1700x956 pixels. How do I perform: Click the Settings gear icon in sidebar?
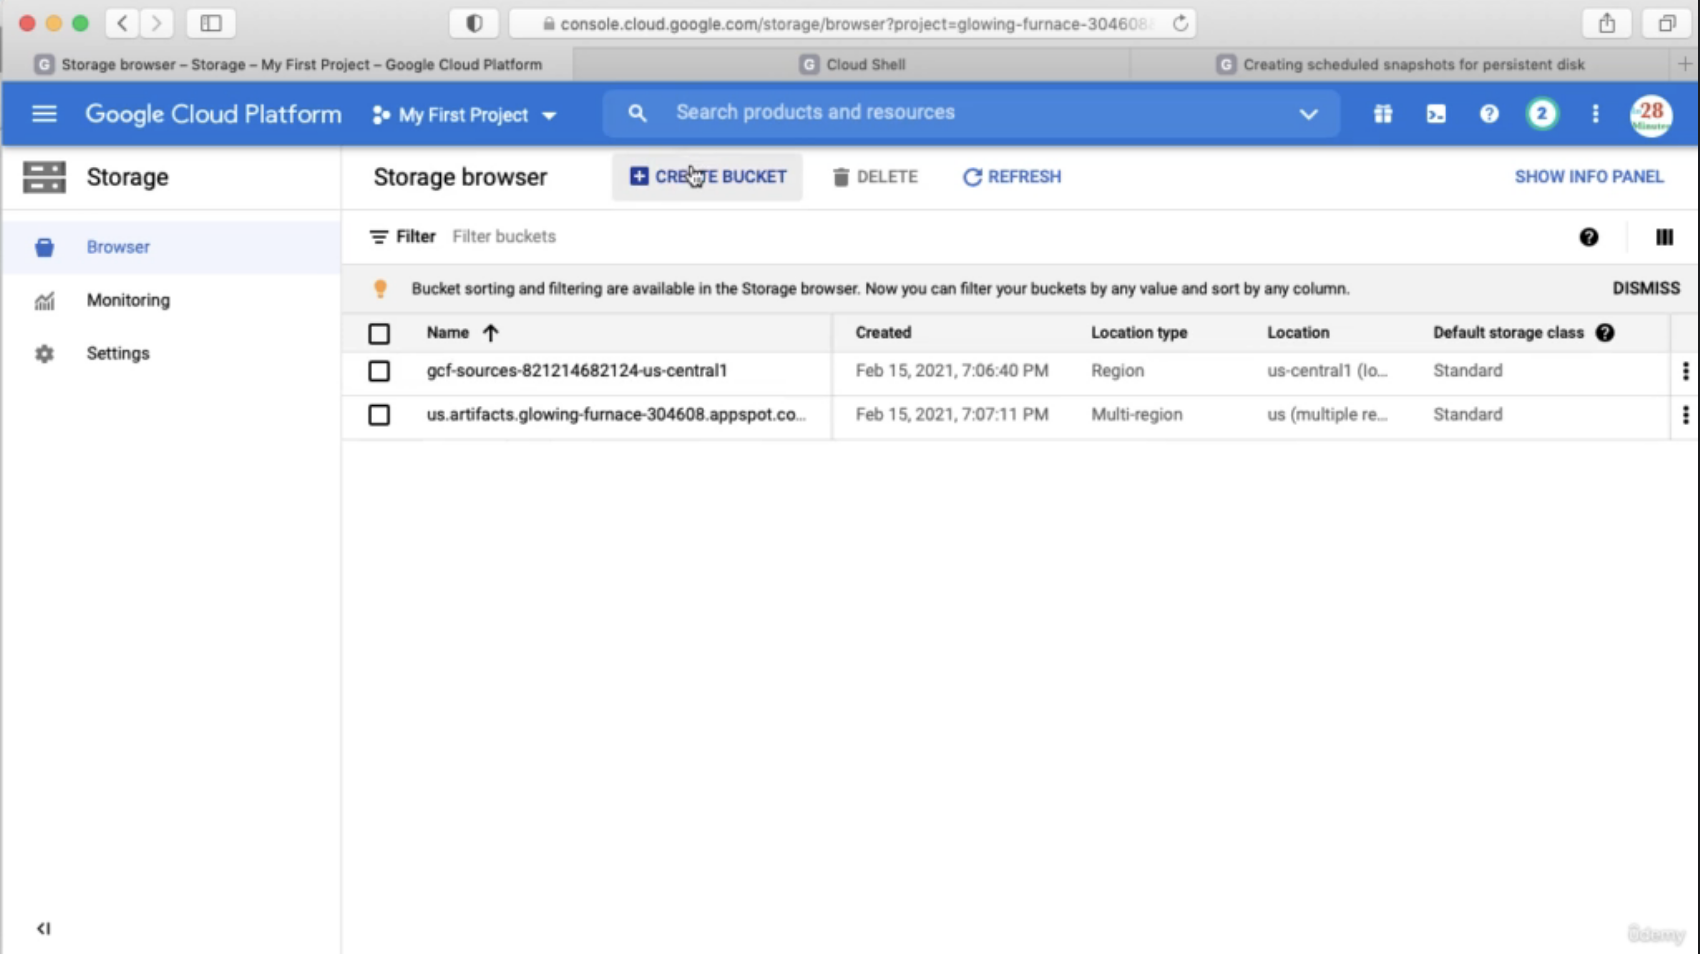point(44,354)
